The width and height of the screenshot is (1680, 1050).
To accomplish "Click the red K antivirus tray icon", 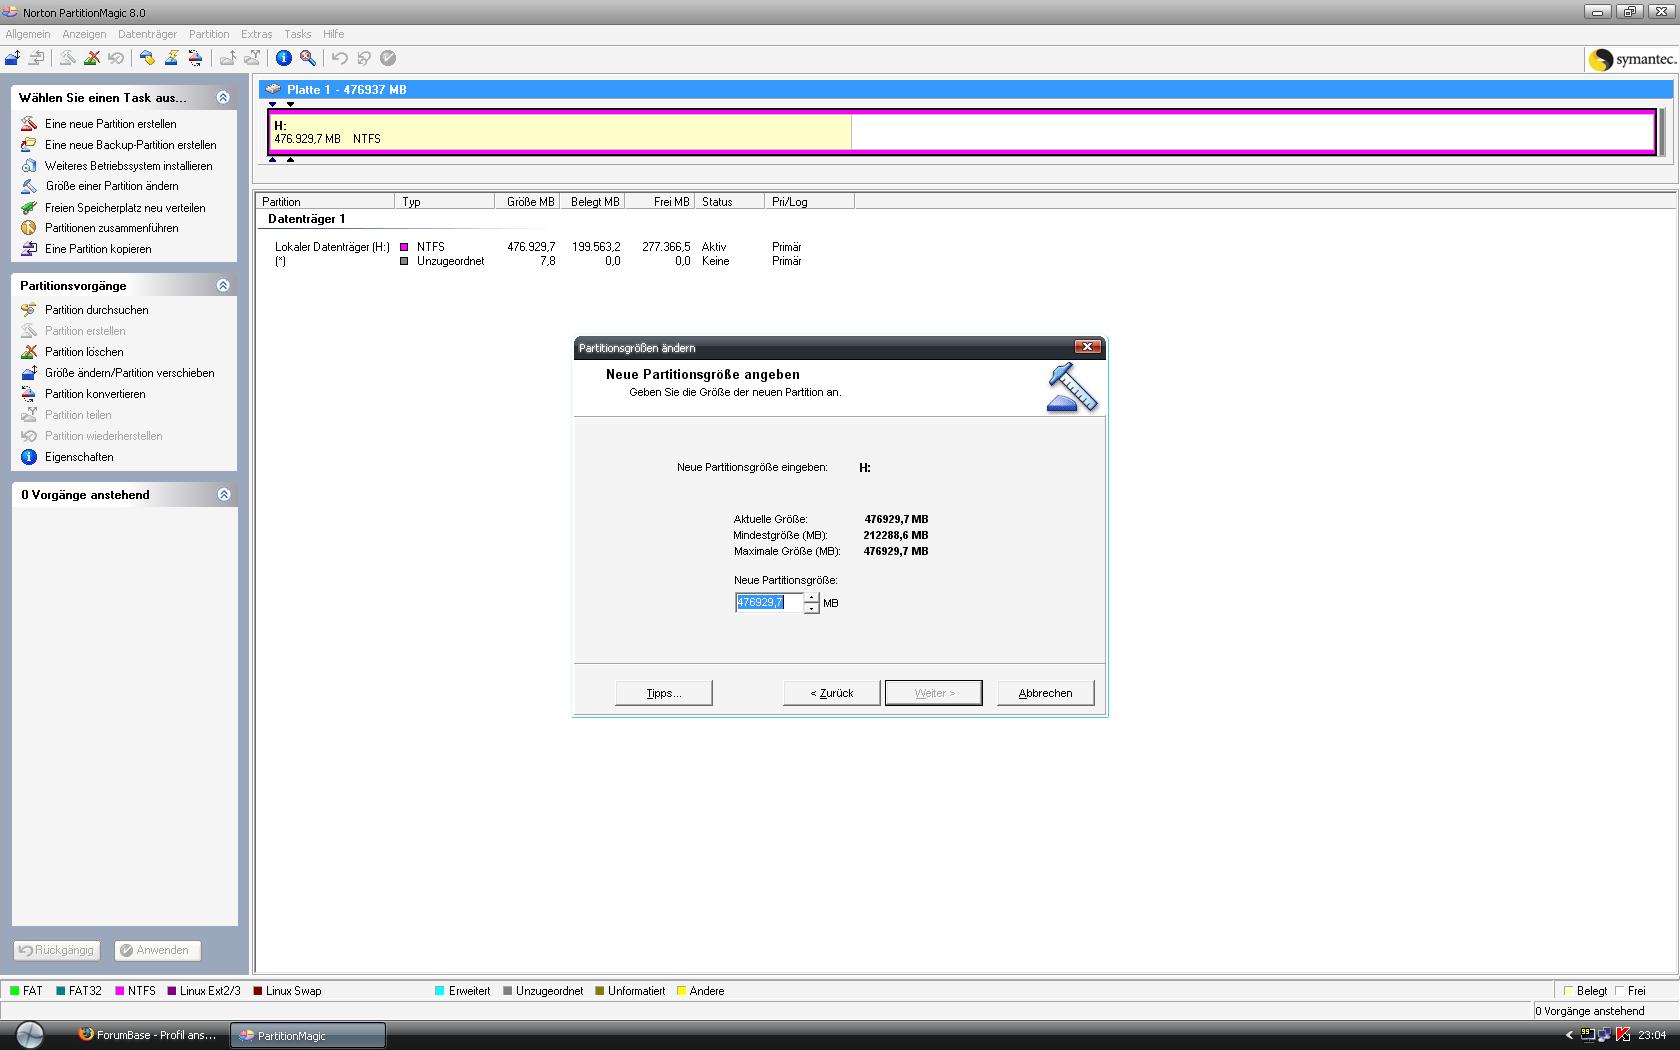I will pos(1623,1035).
